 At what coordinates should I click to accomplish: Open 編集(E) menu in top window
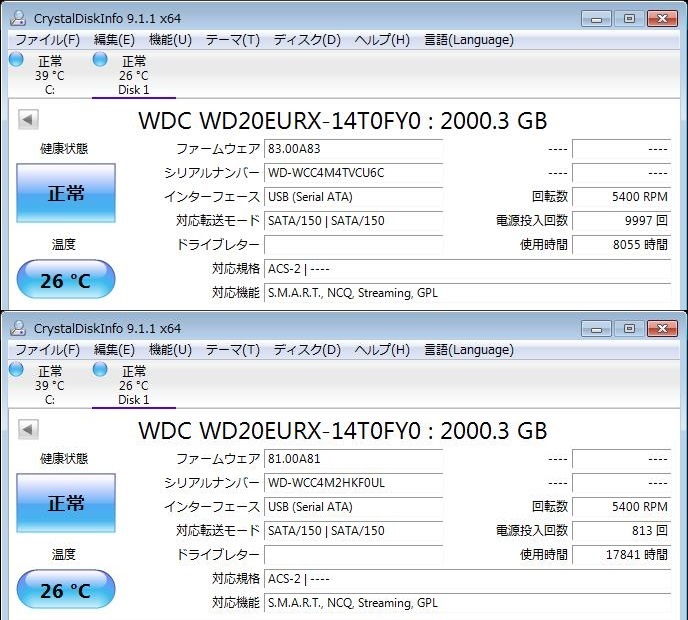(x=114, y=40)
